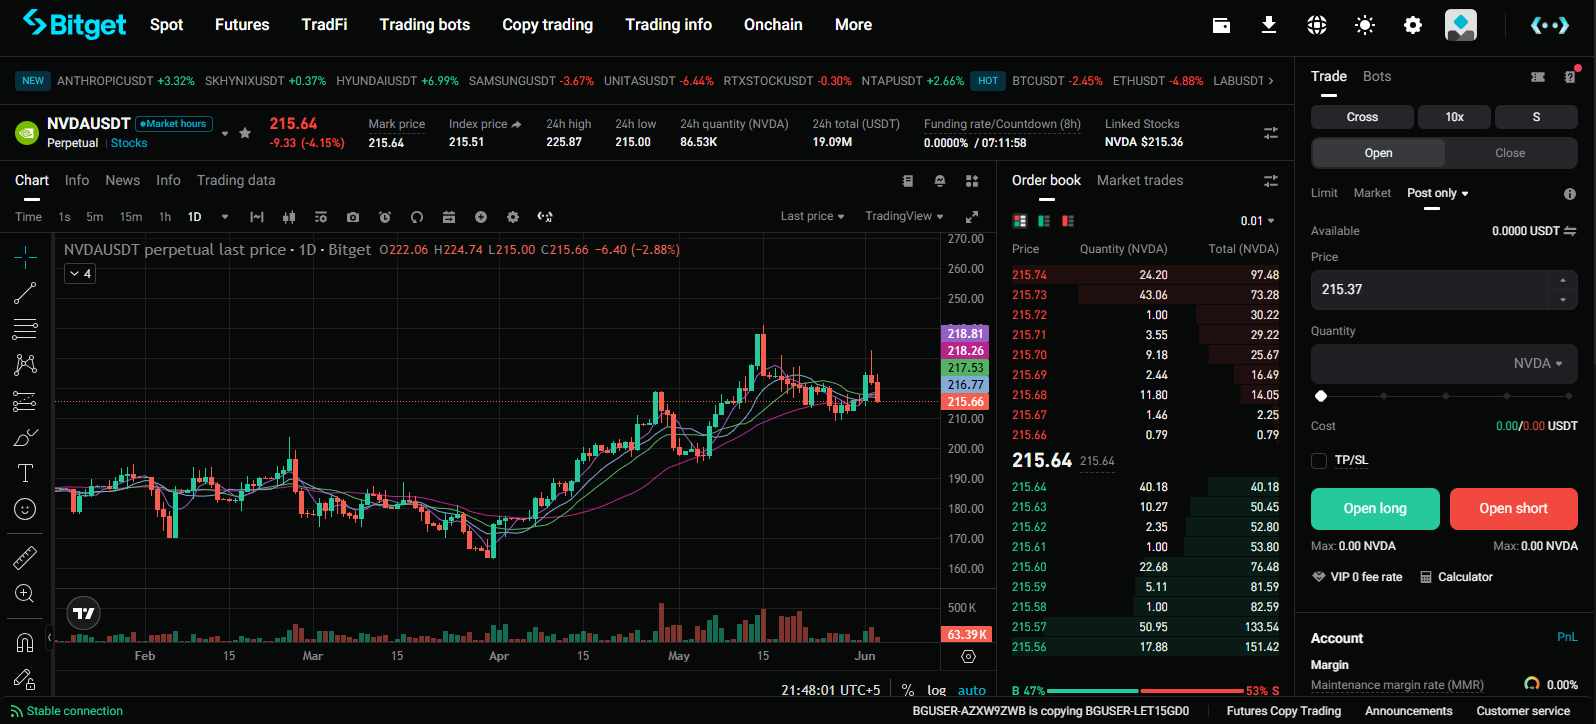The height and width of the screenshot is (724, 1596).
Task: Collapse the indicators legend showing 4
Action: 80,274
